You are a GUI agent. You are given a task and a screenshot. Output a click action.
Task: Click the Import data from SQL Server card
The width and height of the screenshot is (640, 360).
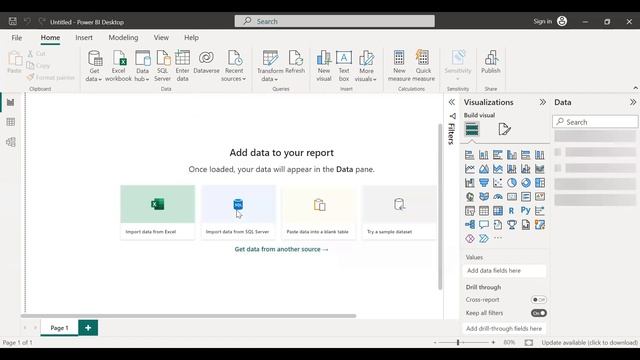[238, 212]
